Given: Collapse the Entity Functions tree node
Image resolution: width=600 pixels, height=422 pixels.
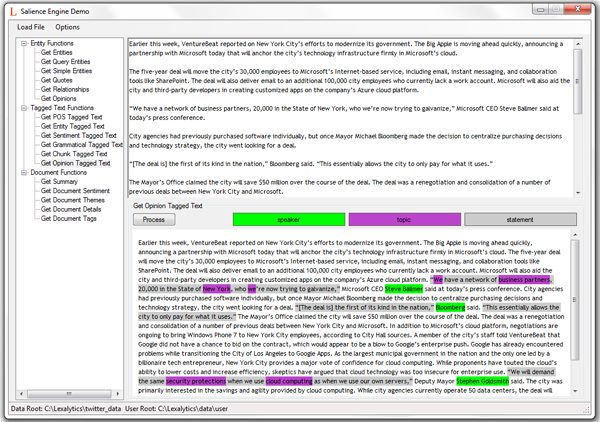Looking at the screenshot, I should pyautogui.click(x=24, y=44).
